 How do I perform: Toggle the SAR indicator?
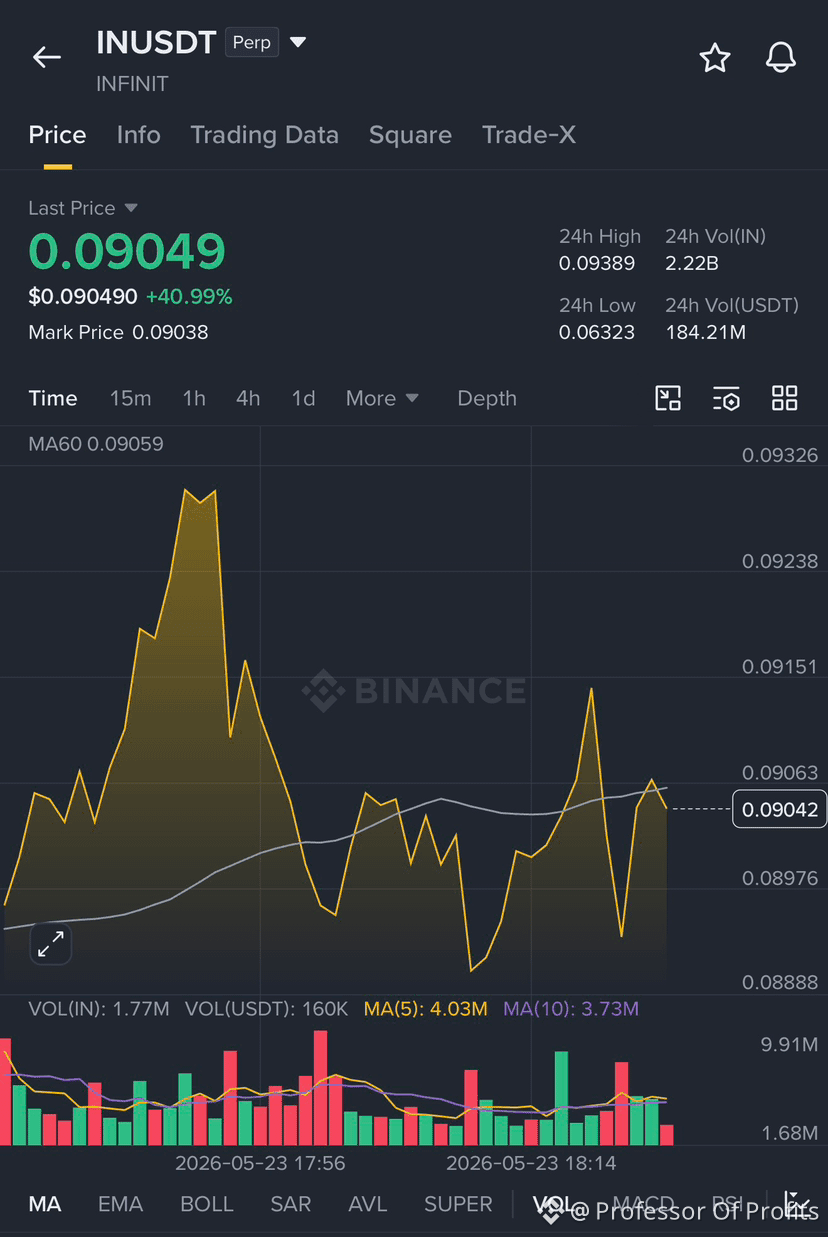tap(290, 1204)
